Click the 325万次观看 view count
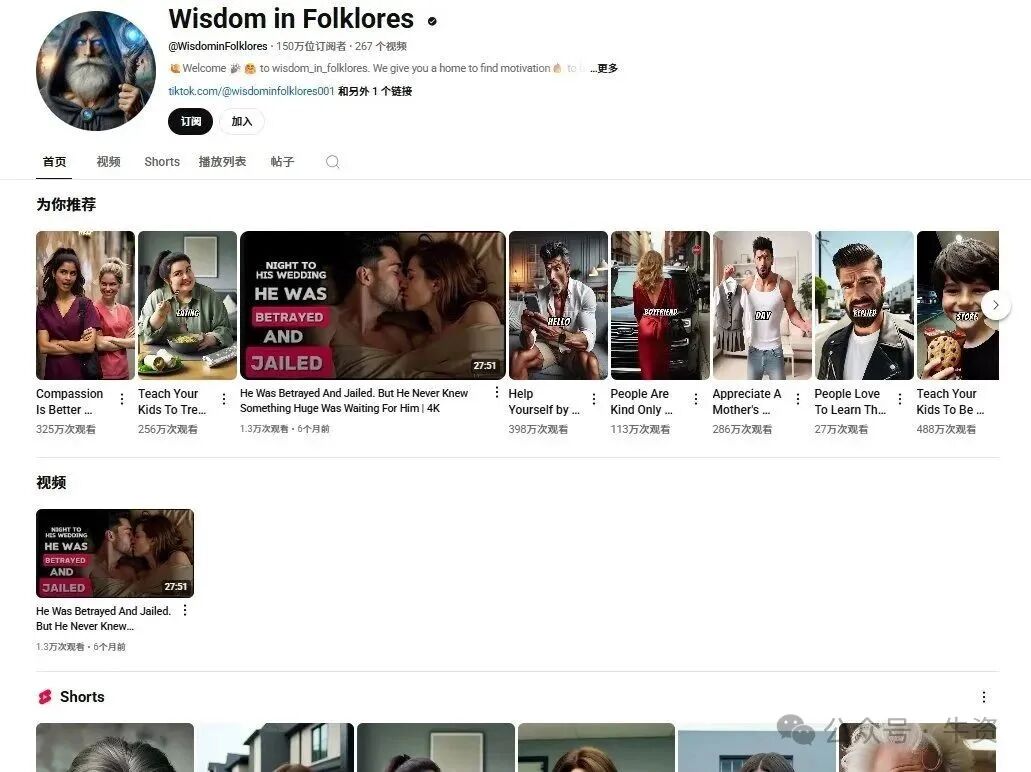 tap(66, 429)
